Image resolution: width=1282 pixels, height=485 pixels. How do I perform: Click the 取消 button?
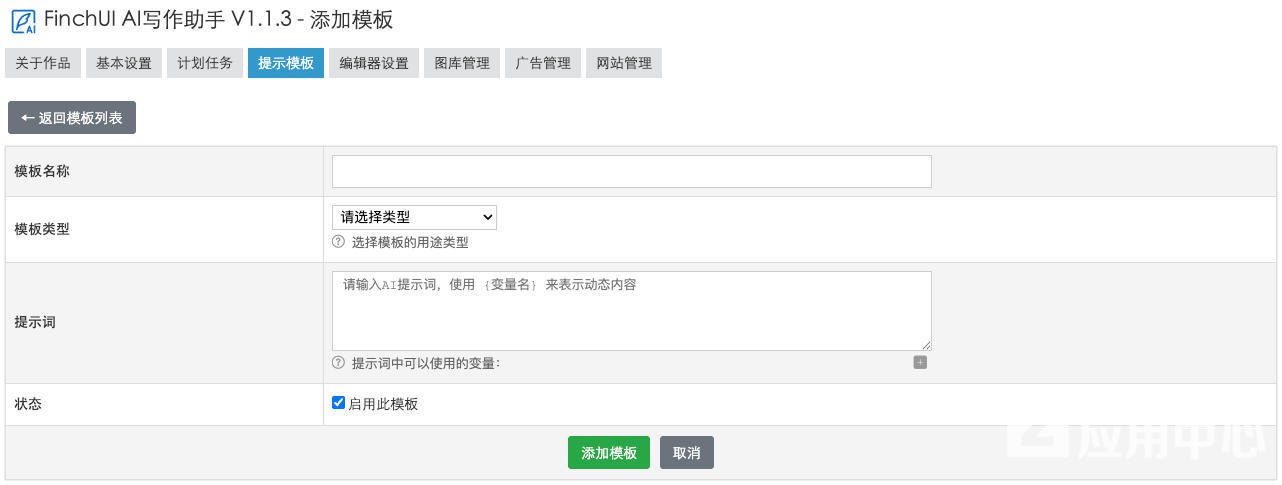pyautogui.click(x=687, y=453)
